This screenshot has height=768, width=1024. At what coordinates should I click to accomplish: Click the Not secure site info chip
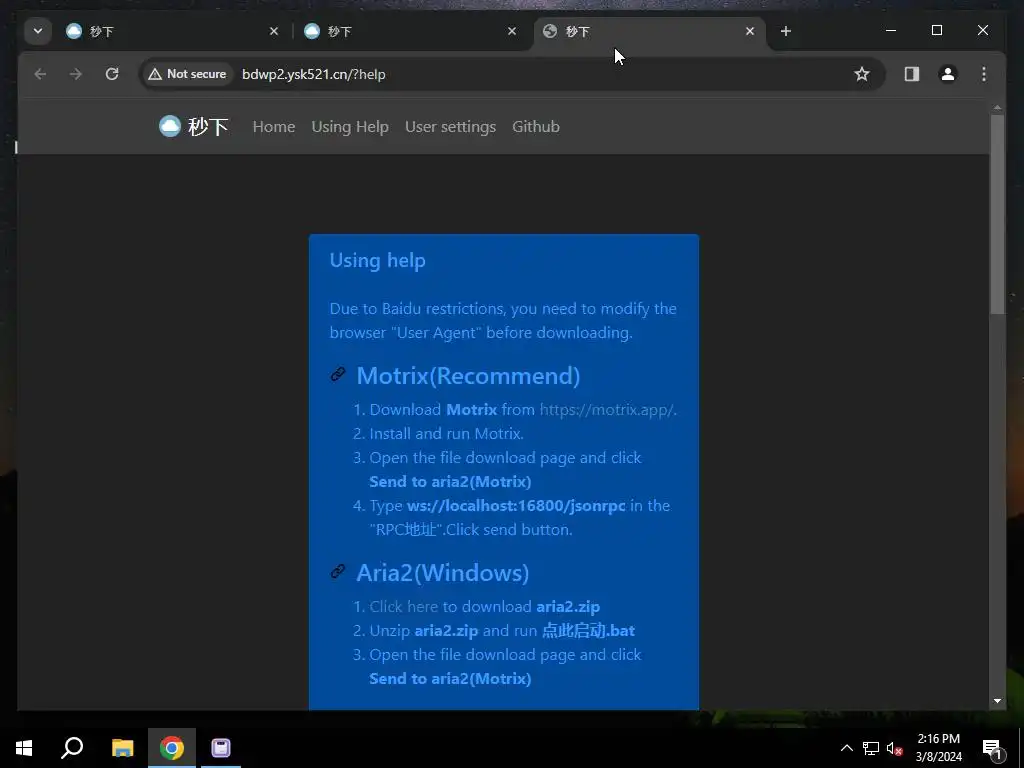click(x=187, y=74)
